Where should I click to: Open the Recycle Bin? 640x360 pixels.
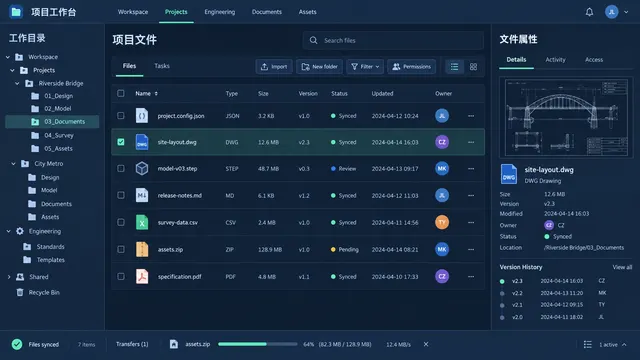pyautogui.click(x=44, y=292)
